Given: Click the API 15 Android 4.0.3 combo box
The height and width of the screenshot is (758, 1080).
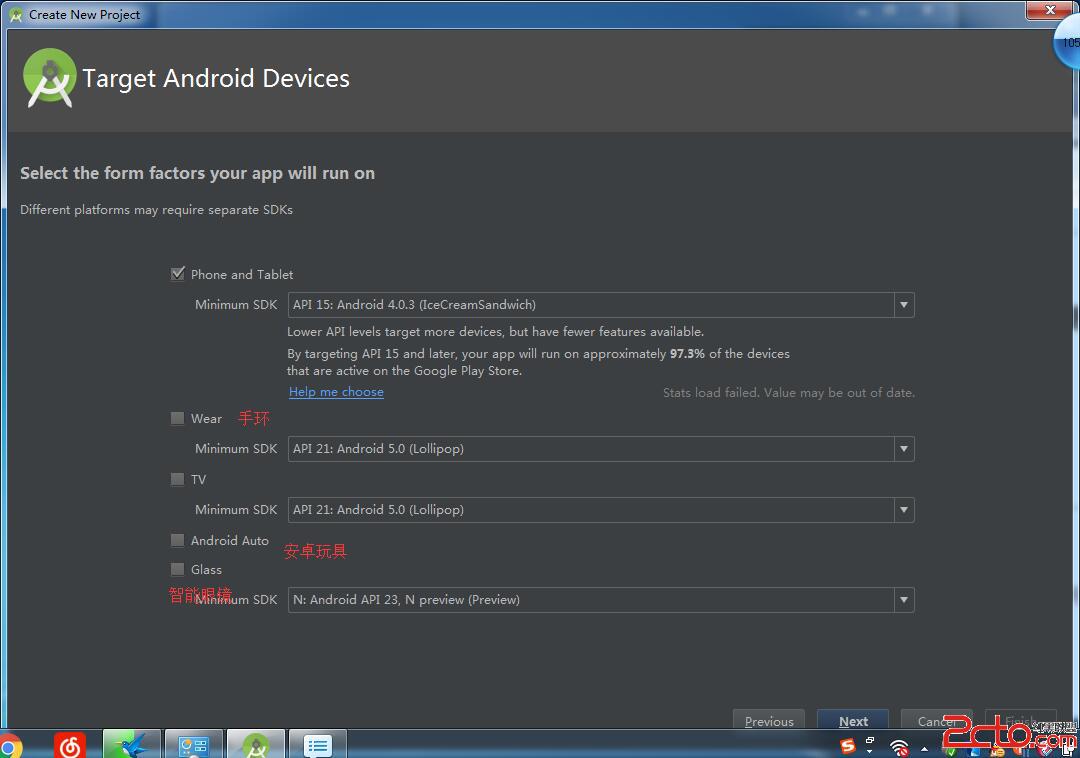Looking at the screenshot, I should pyautogui.click(x=601, y=305).
